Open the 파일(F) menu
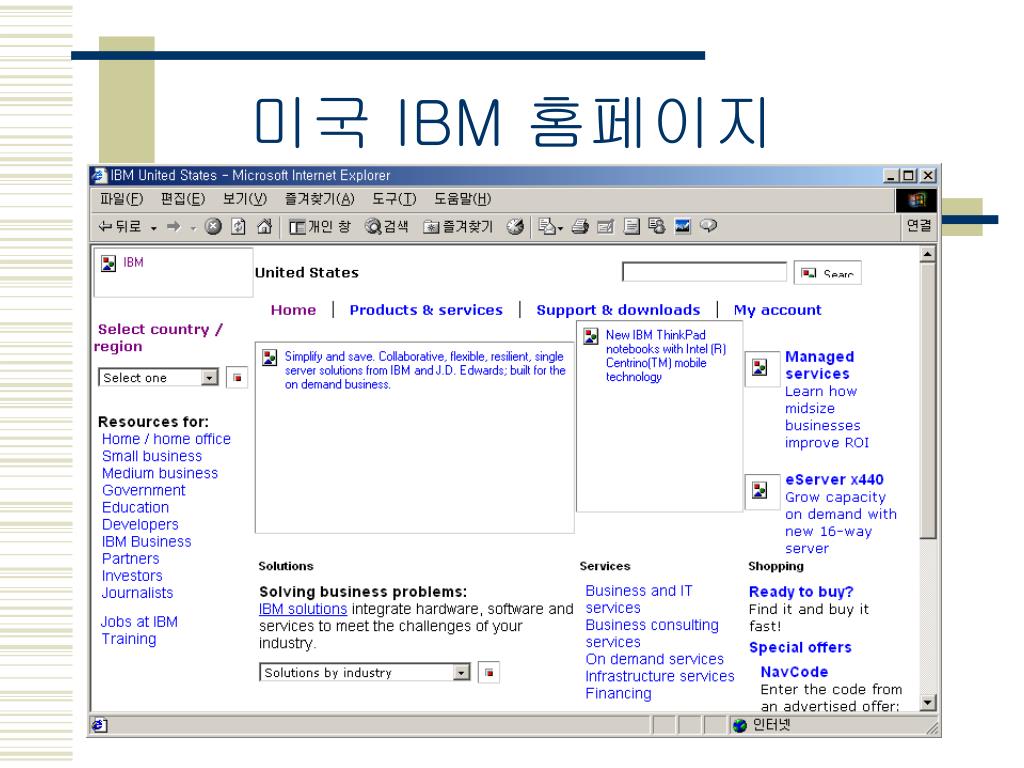 point(121,199)
